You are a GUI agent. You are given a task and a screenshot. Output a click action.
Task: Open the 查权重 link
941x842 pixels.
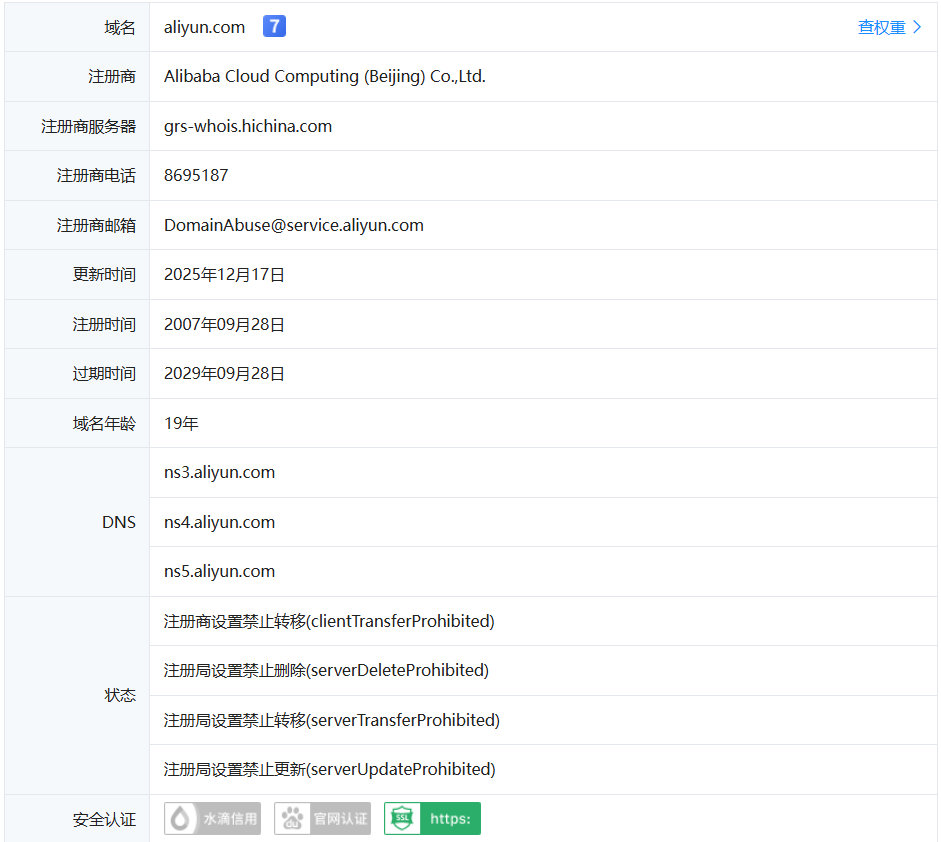882,27
